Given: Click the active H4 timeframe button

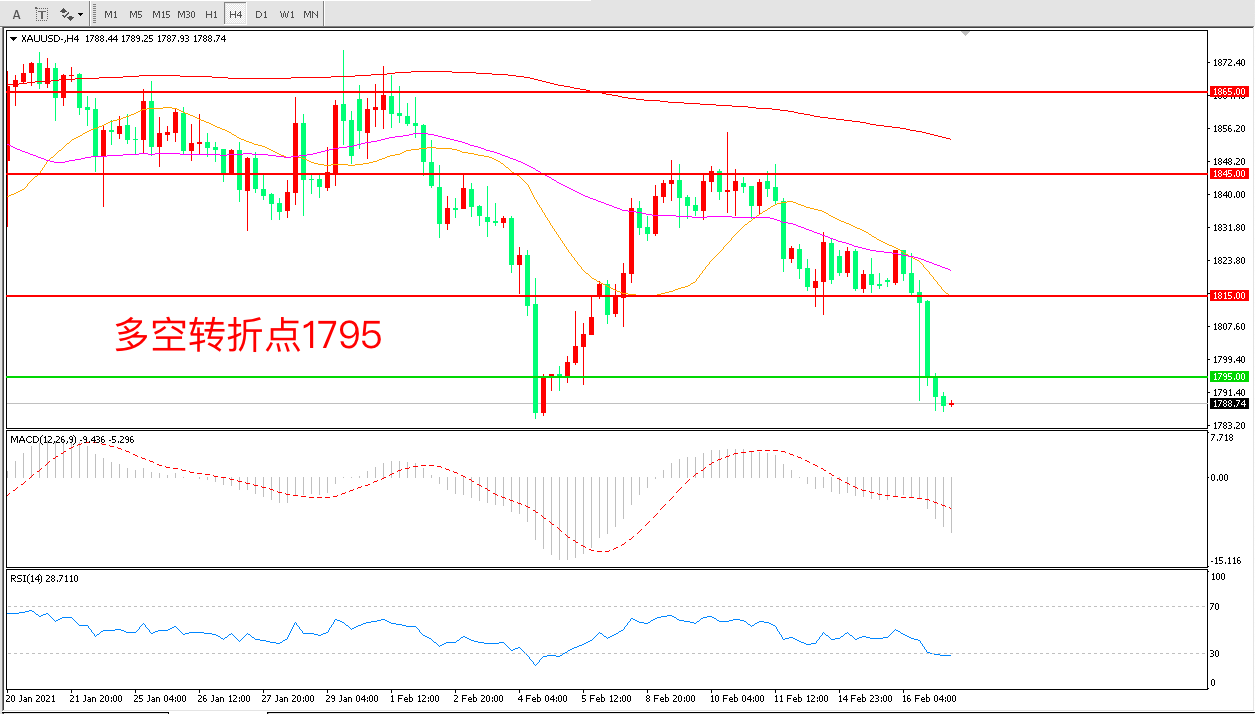Looking at the screenshot, I should (x=235, y=14).
